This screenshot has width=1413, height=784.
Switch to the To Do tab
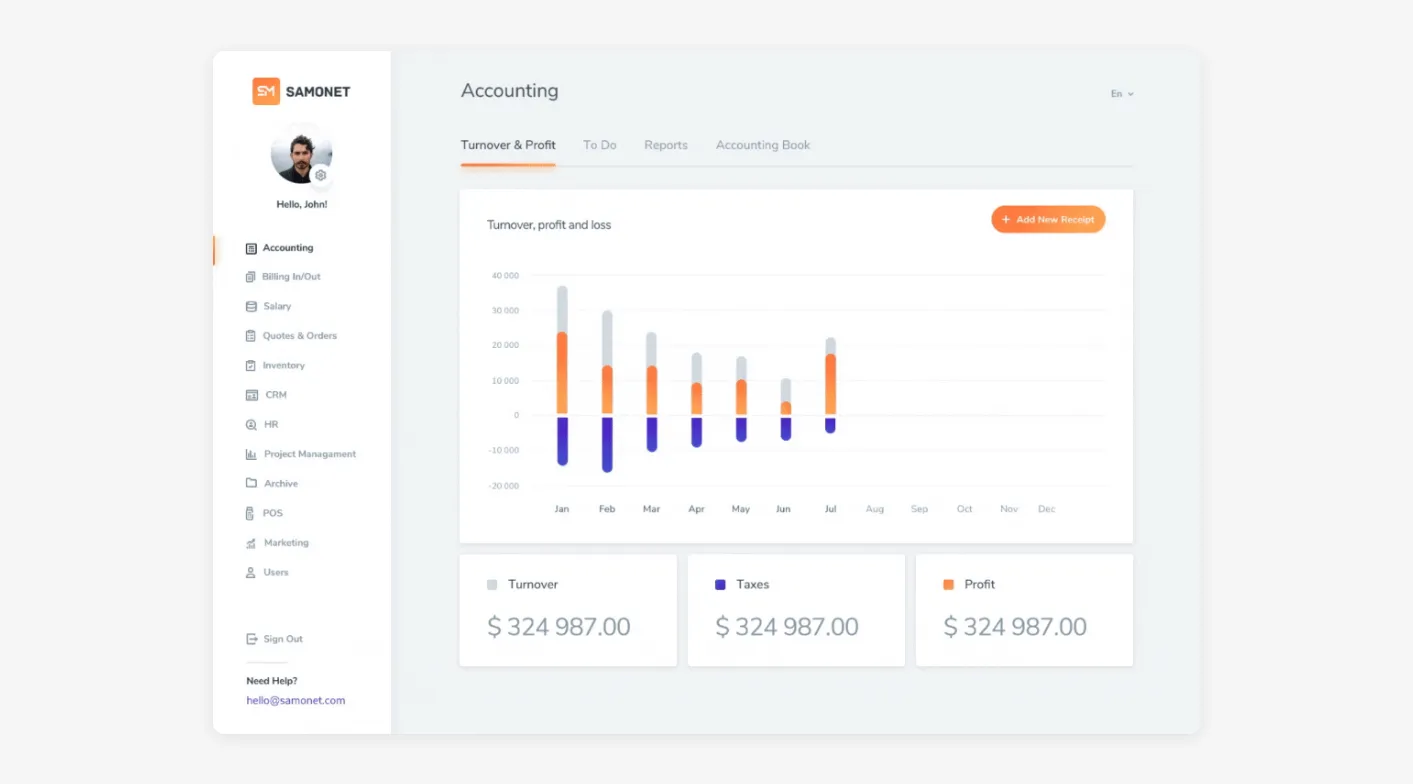[x=599, y=145]
